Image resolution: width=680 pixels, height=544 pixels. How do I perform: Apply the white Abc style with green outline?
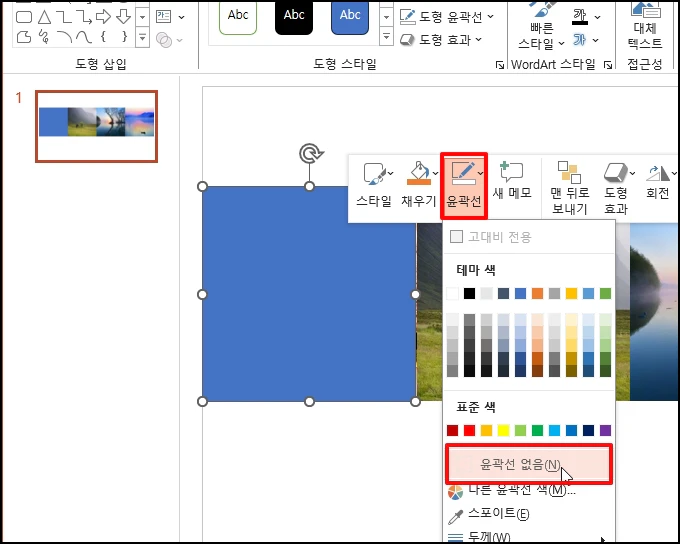click(x=238, y=17)
